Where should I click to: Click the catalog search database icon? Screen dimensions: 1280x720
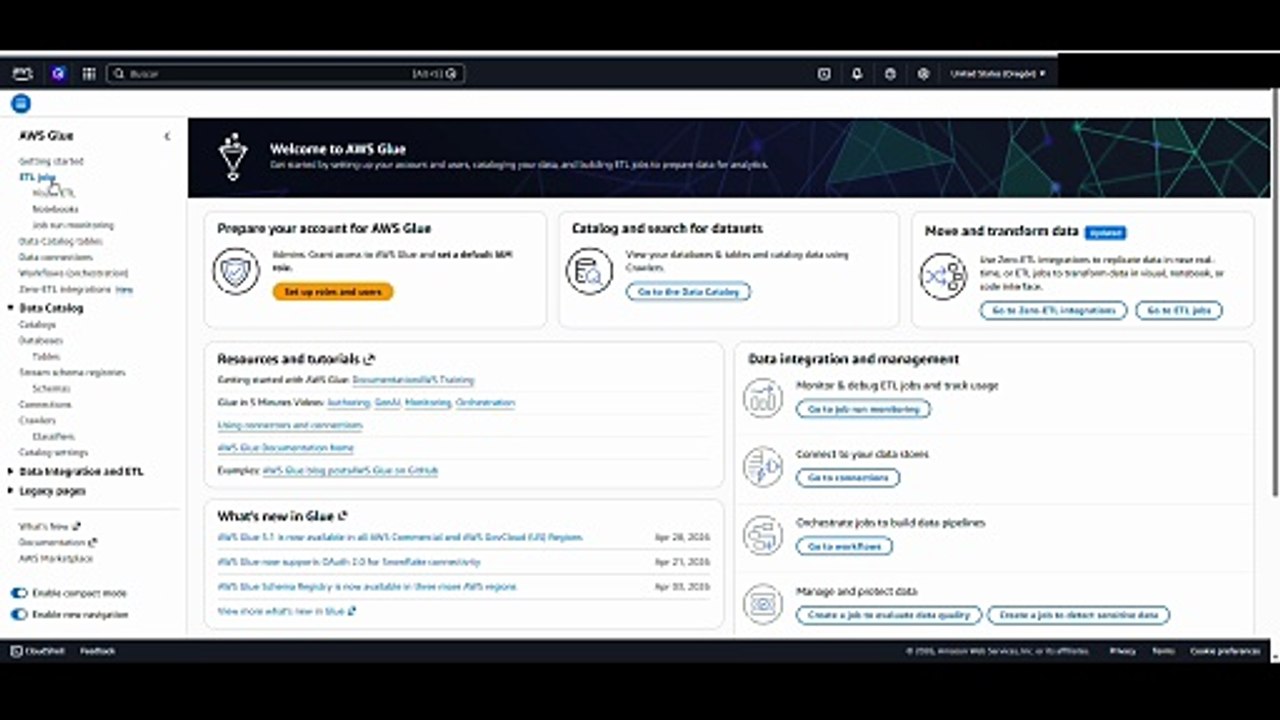(x=590, y=270)
